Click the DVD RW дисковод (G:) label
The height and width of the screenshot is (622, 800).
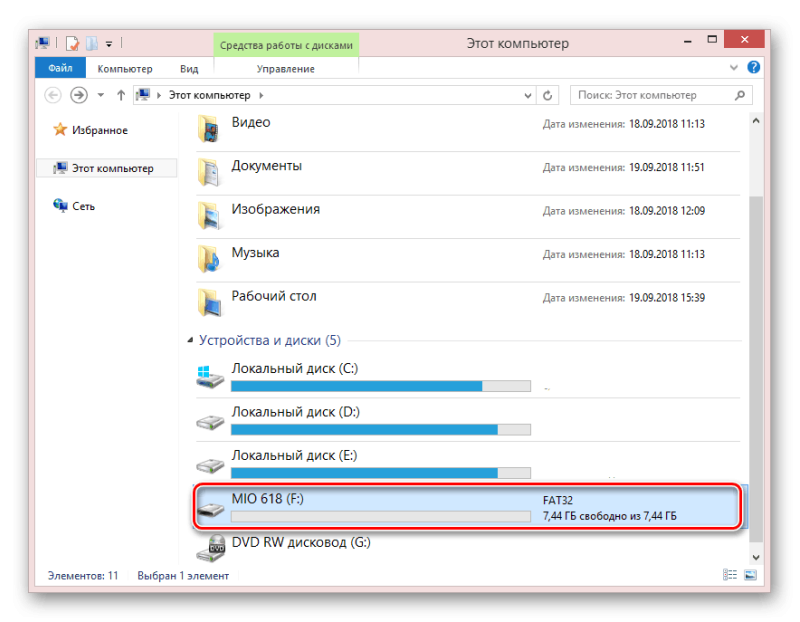coord(301,542)
